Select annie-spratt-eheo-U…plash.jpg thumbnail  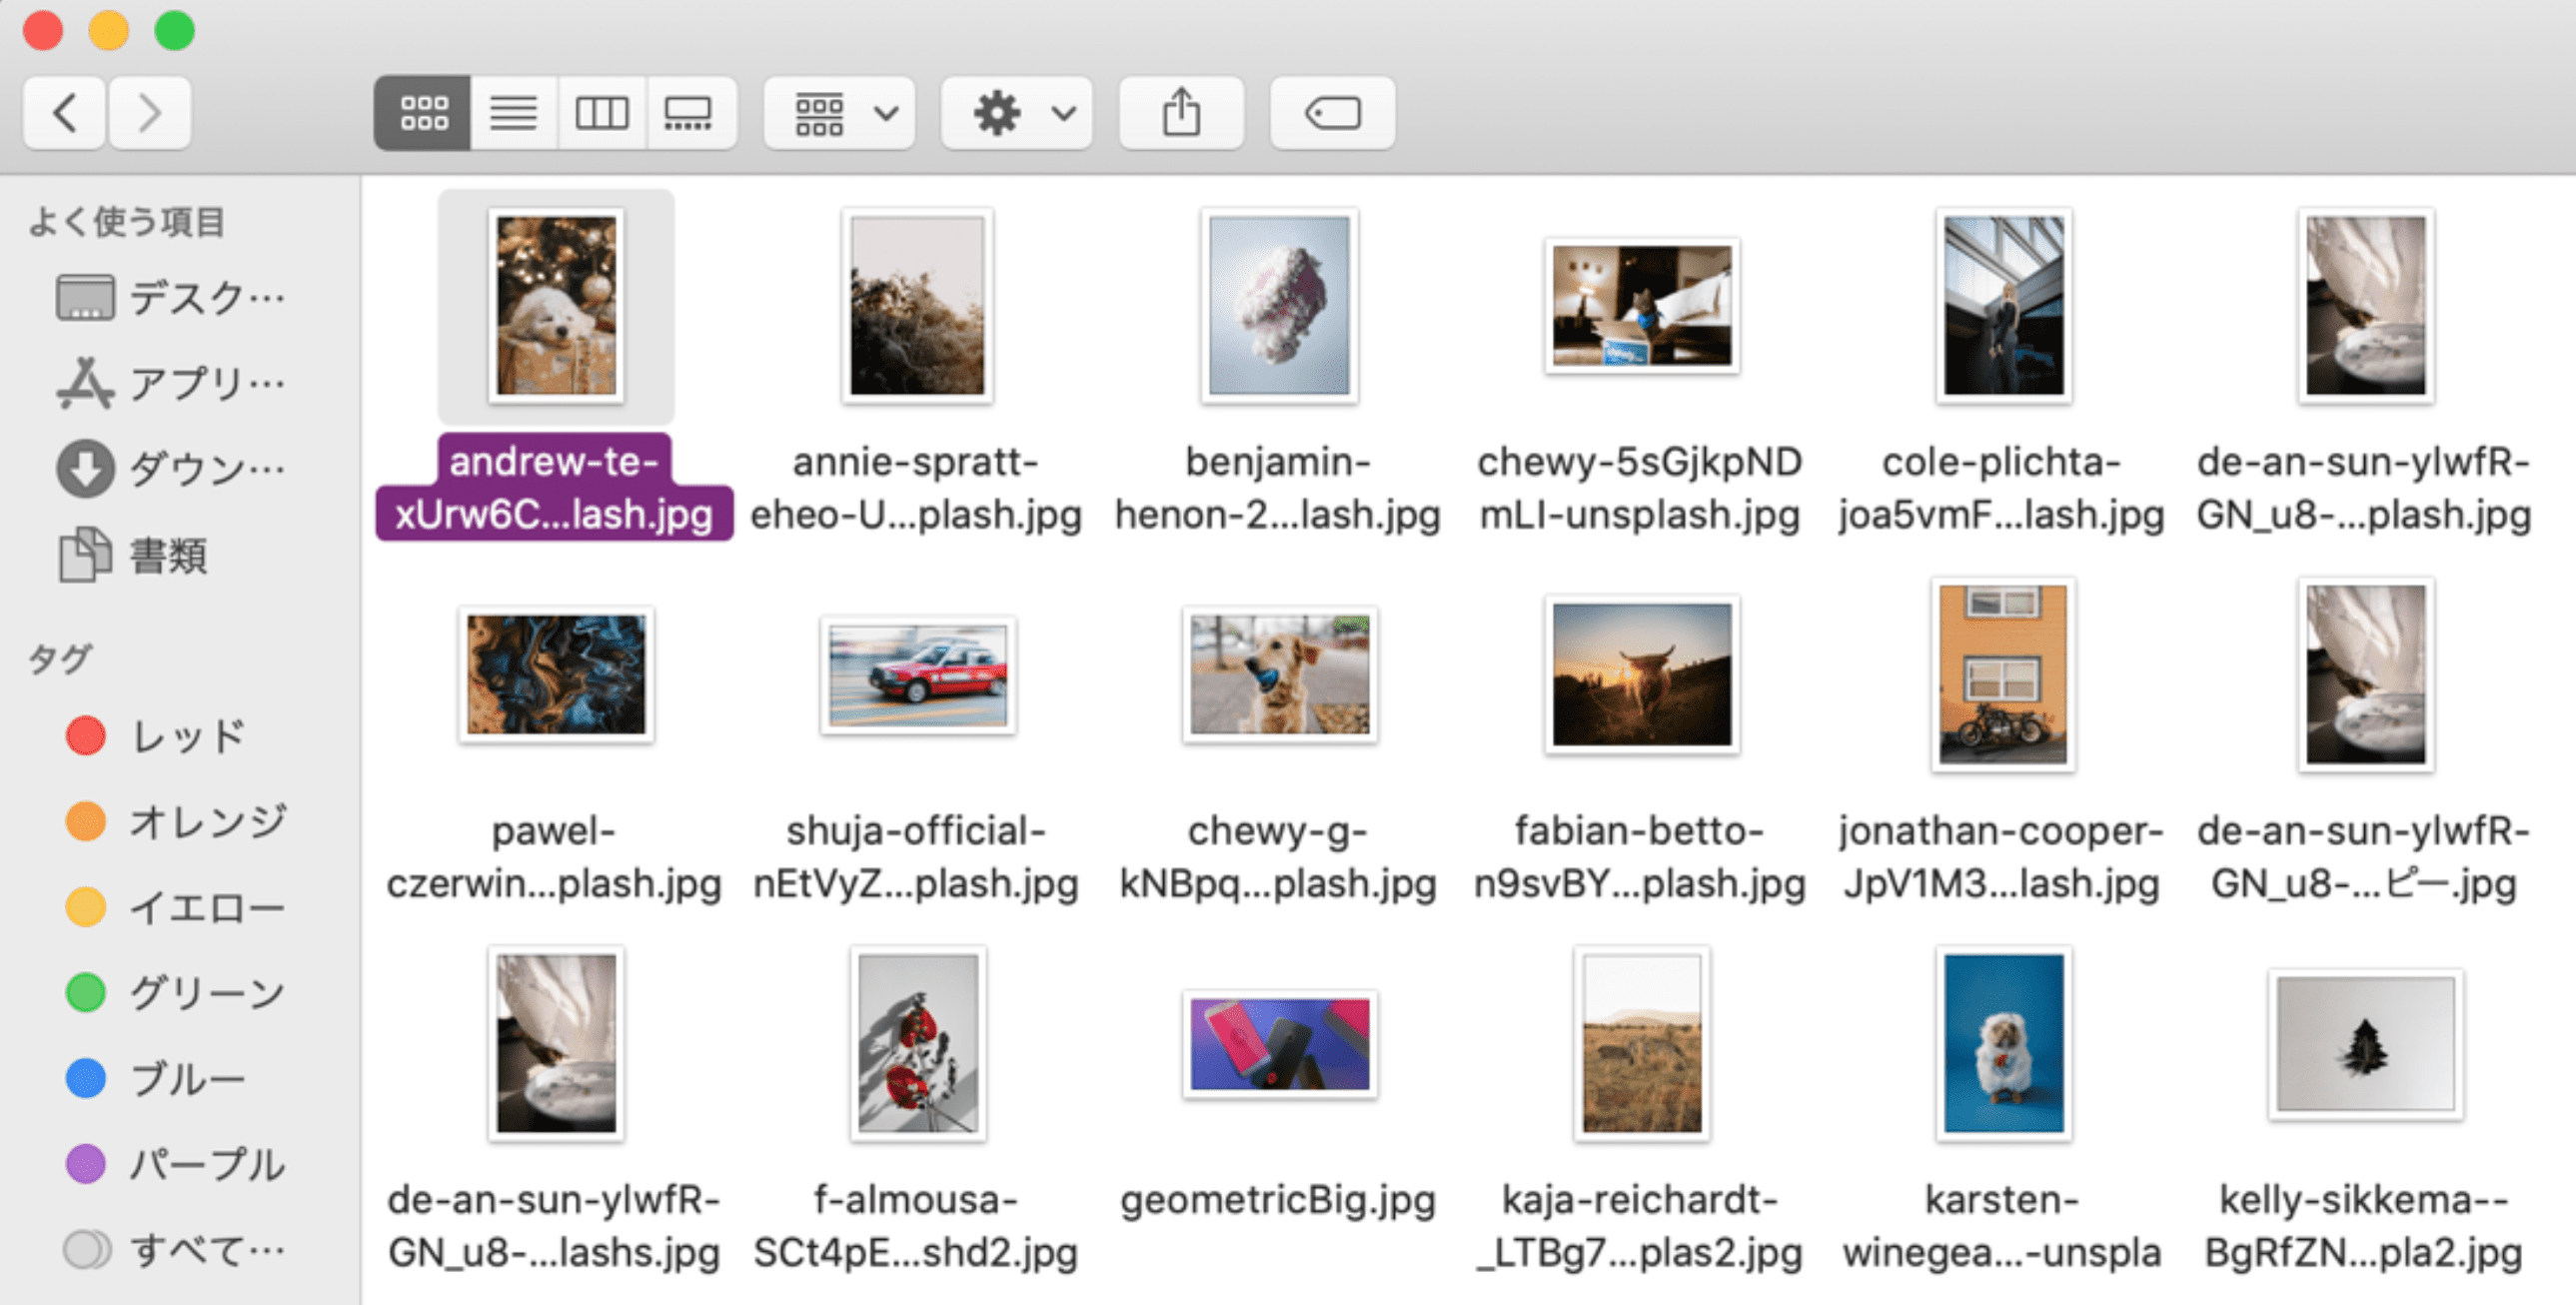[917, 306]
